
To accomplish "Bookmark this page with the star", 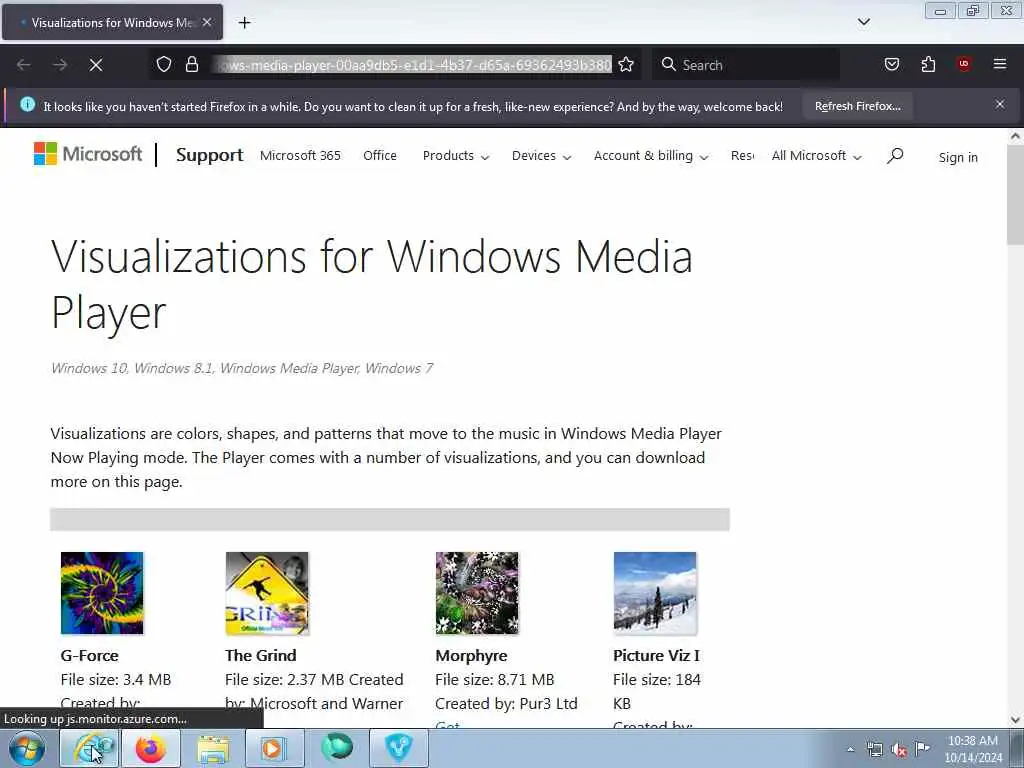I will point(626,64).
